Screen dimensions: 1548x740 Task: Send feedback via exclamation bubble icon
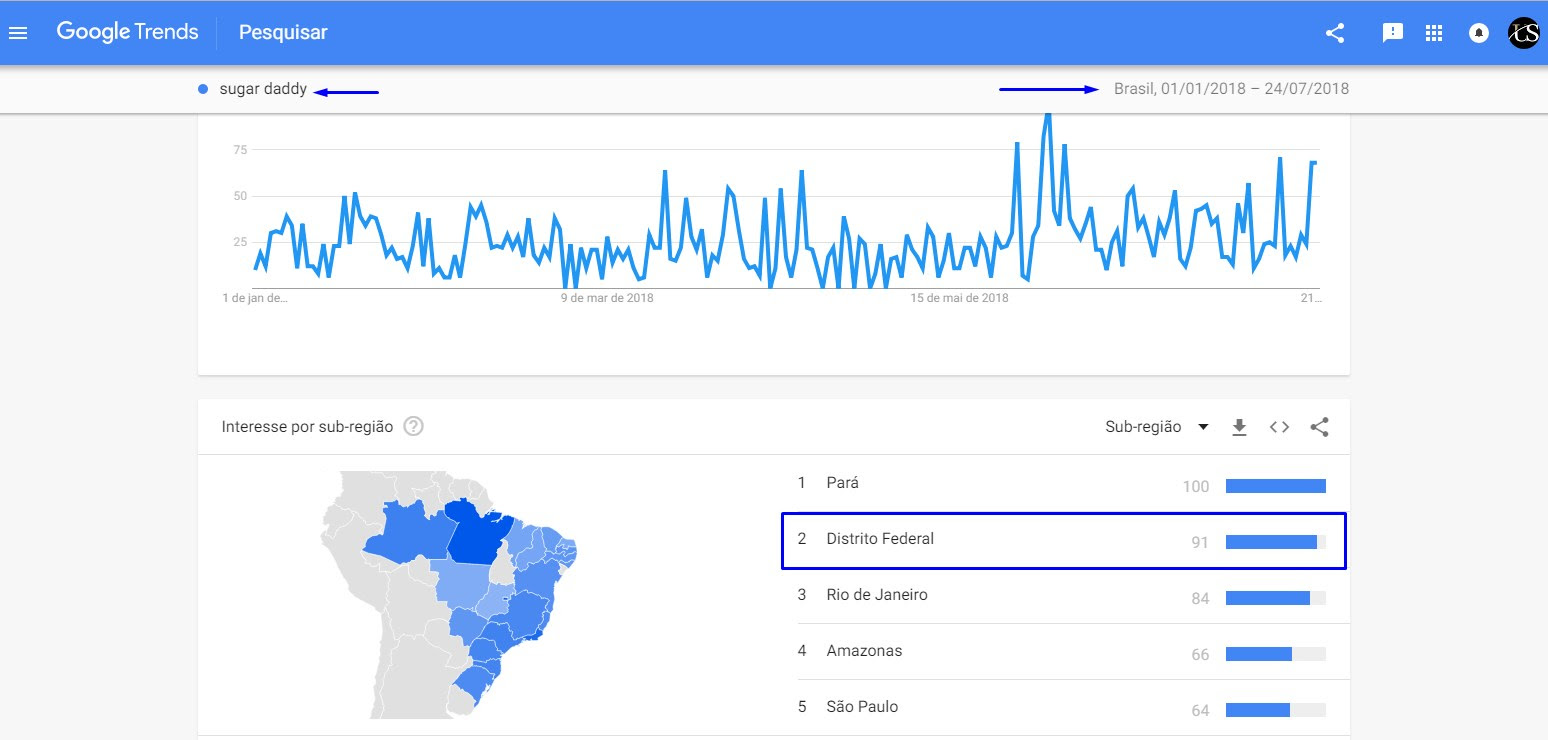click(x=1392, y=33)
